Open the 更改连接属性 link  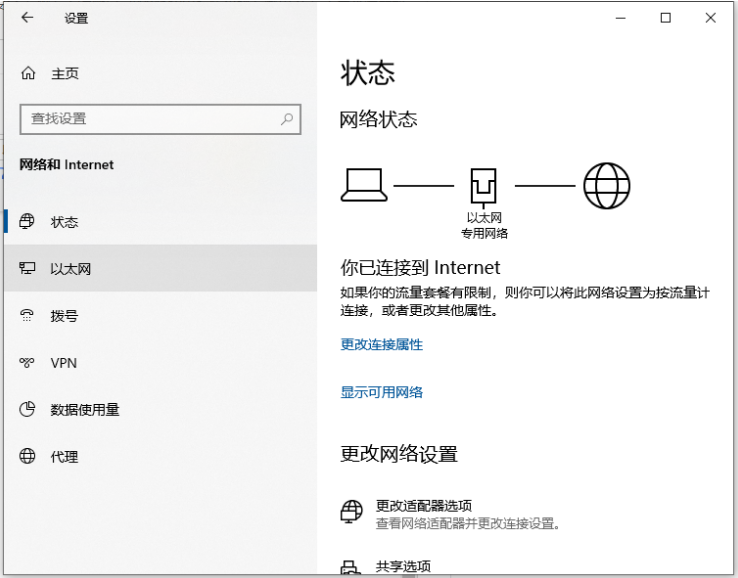[381, 344]
